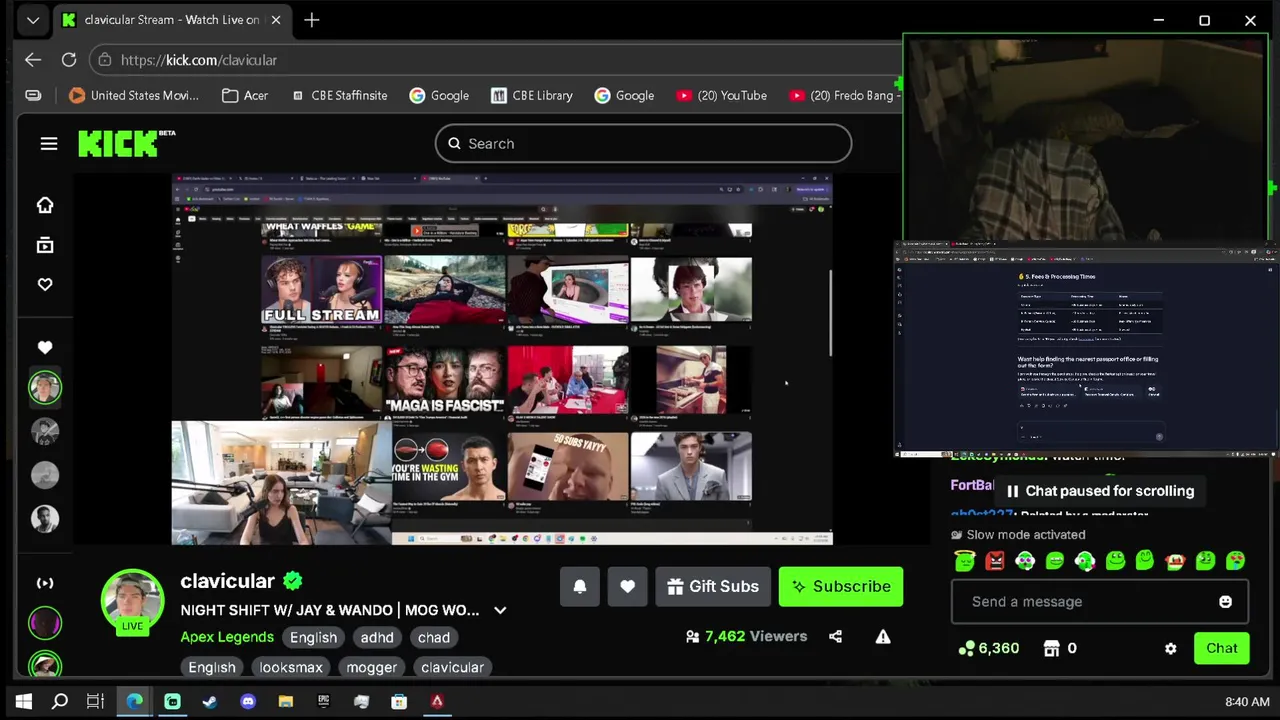
Task: Open the CBE Staffinsite bookmark
Action: 339,95
